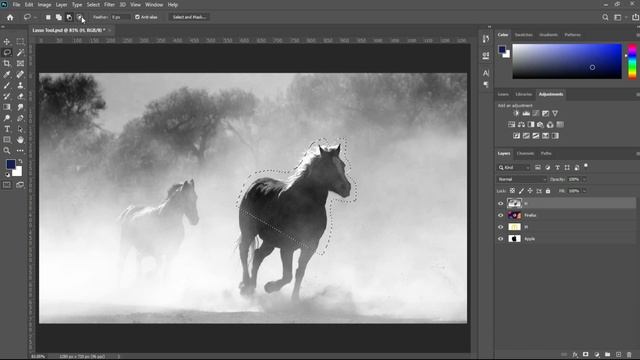The image size is (640, 360).
Task: Select the Frame tool
Action: (20, 63)
